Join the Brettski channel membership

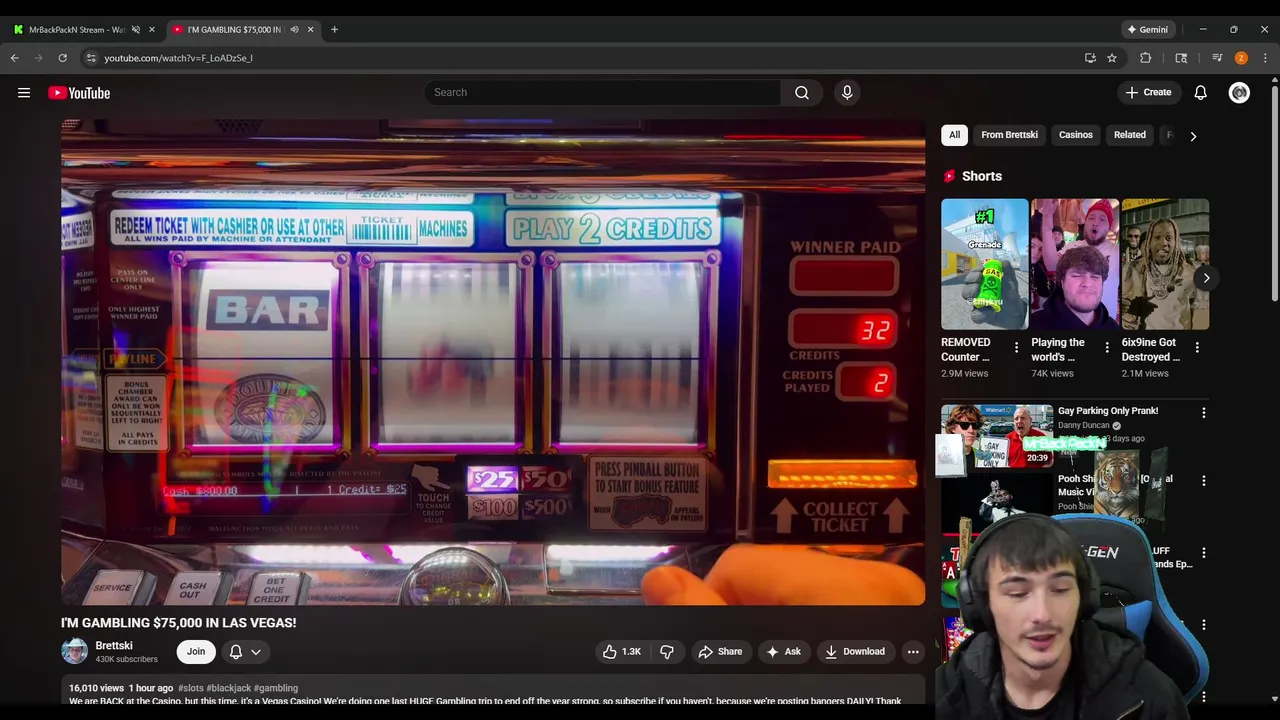[196, 652]
